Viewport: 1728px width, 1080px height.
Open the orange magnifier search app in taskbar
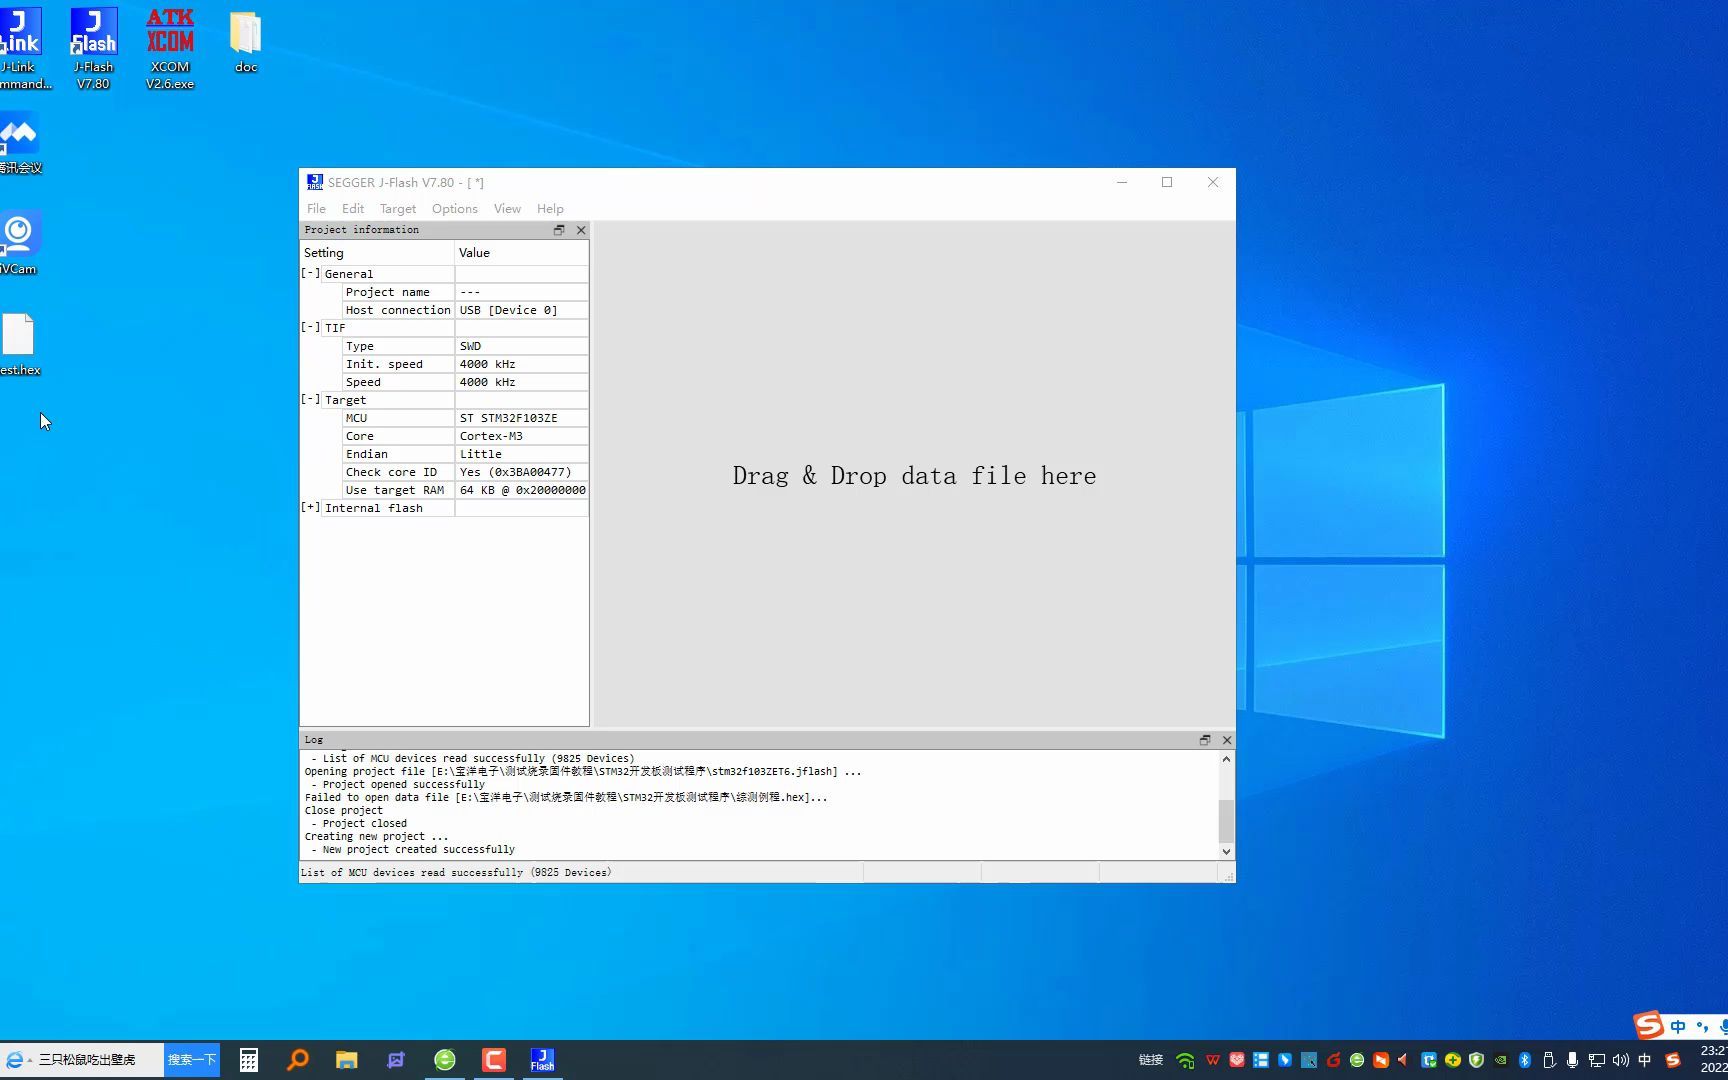tap(298, 1060)
